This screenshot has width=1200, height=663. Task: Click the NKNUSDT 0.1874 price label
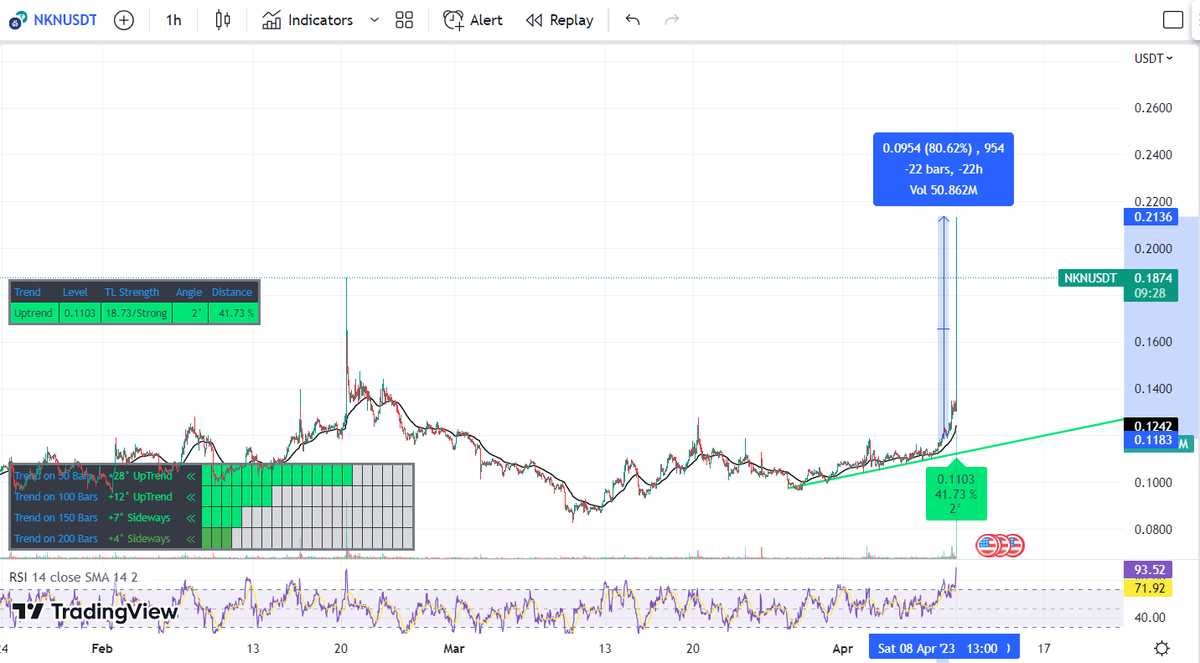1121,278
